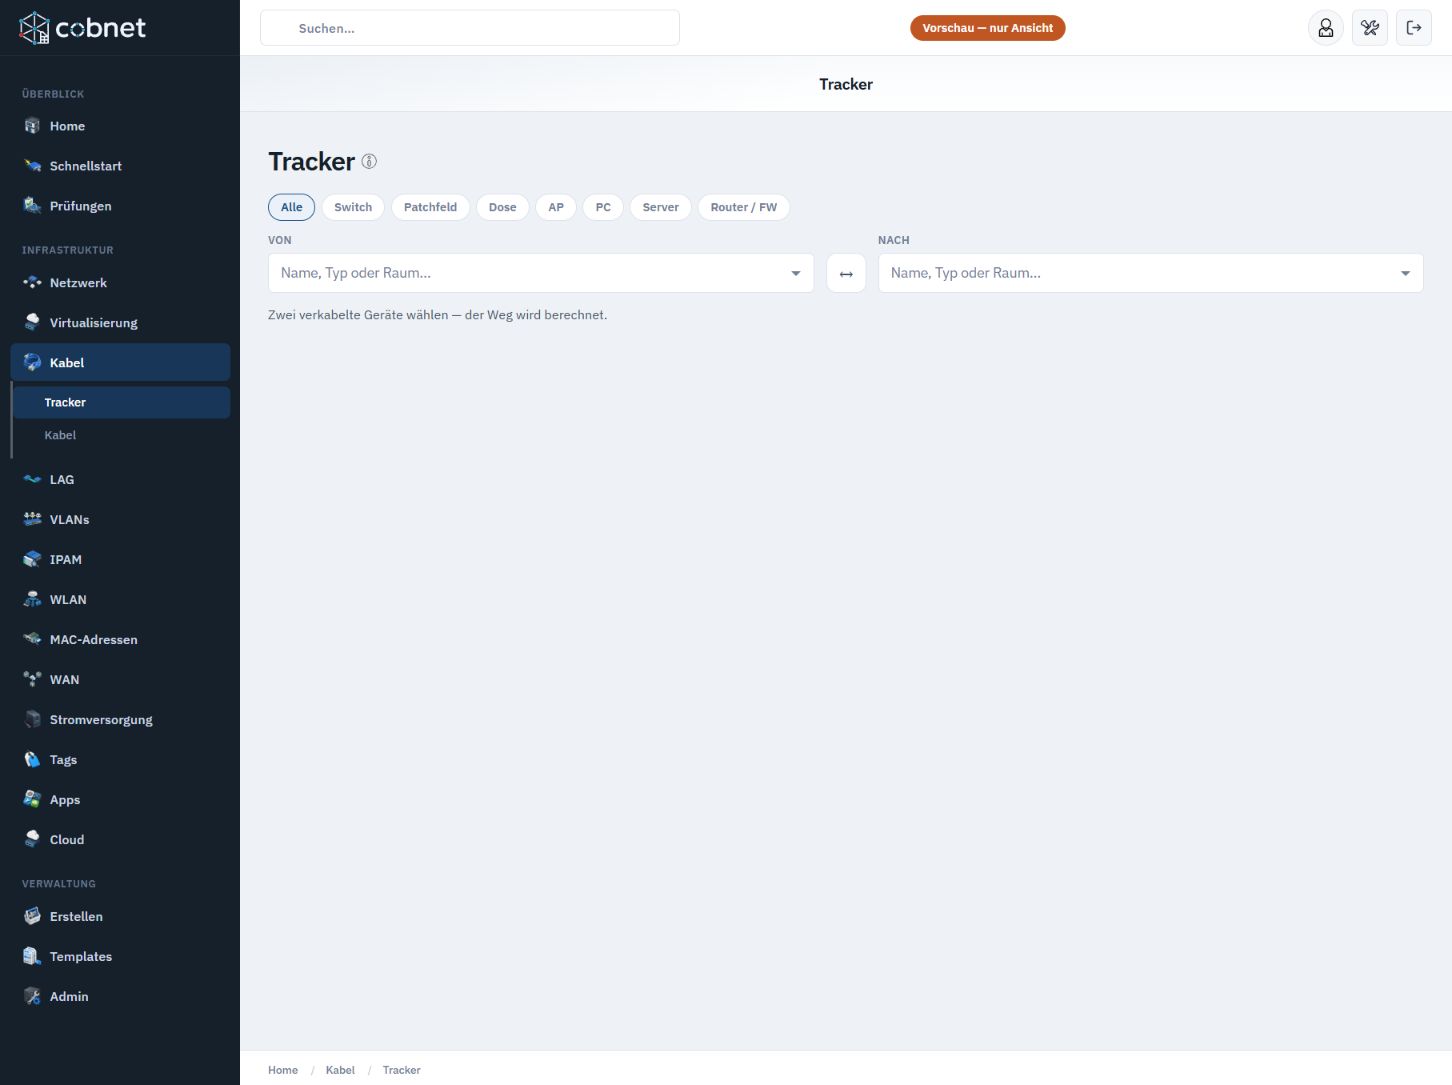Viewport: 1452px width, 1085px height.
Task: Open the Nach device dropdown
Action: pyautogui.click(x=1151, y=273)
